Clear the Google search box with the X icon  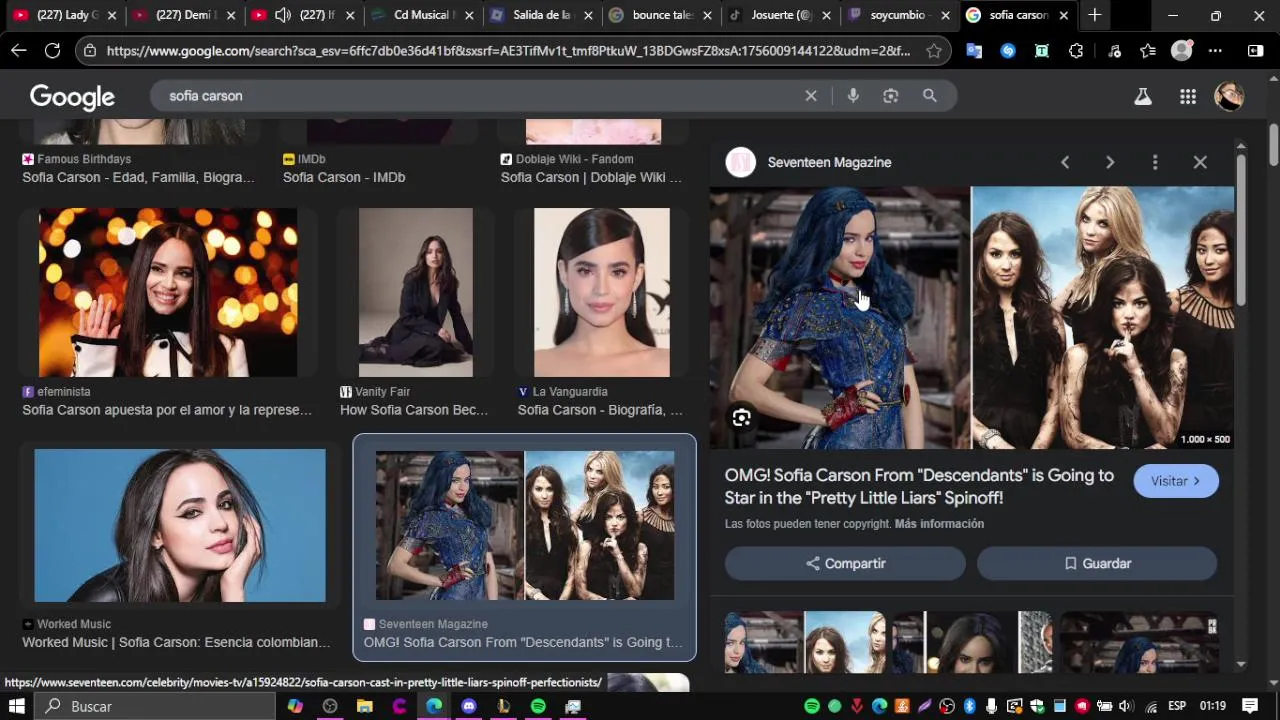click(811, 96)
